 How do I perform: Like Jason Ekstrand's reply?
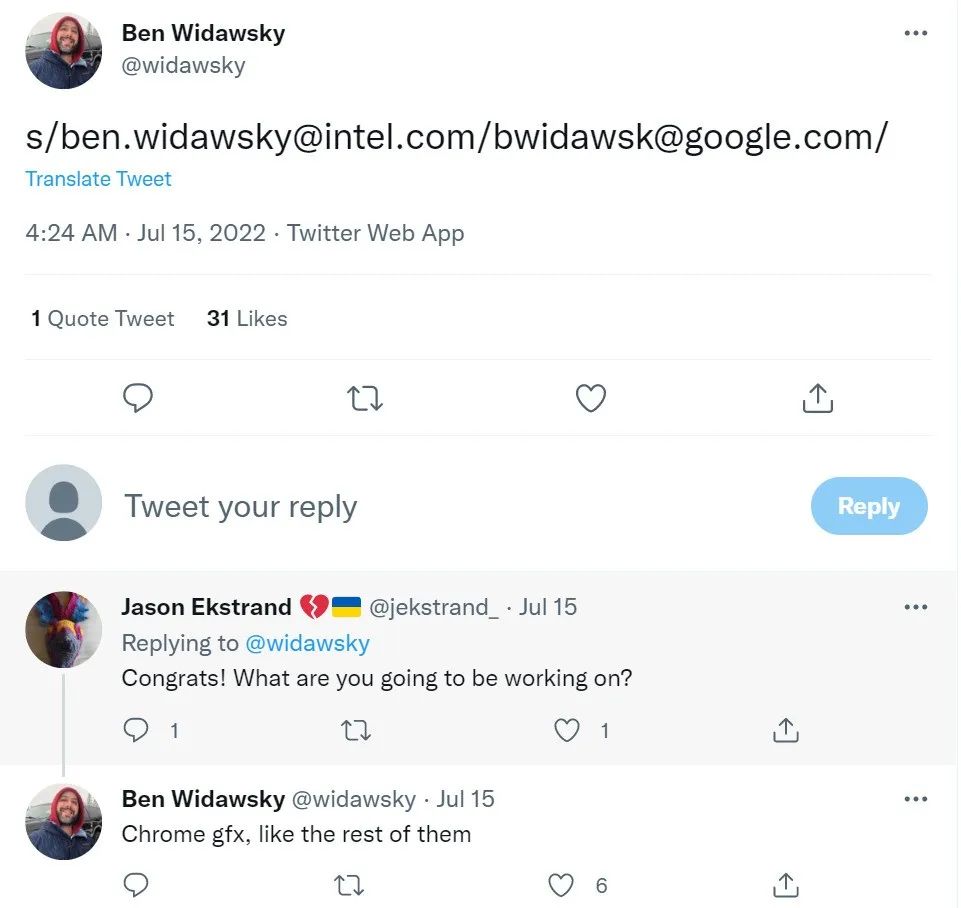(567, 731)
